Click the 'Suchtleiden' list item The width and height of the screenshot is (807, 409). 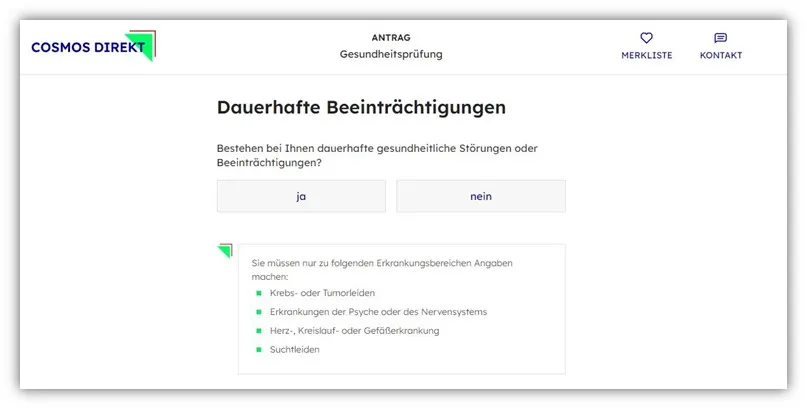pos(294,349)
